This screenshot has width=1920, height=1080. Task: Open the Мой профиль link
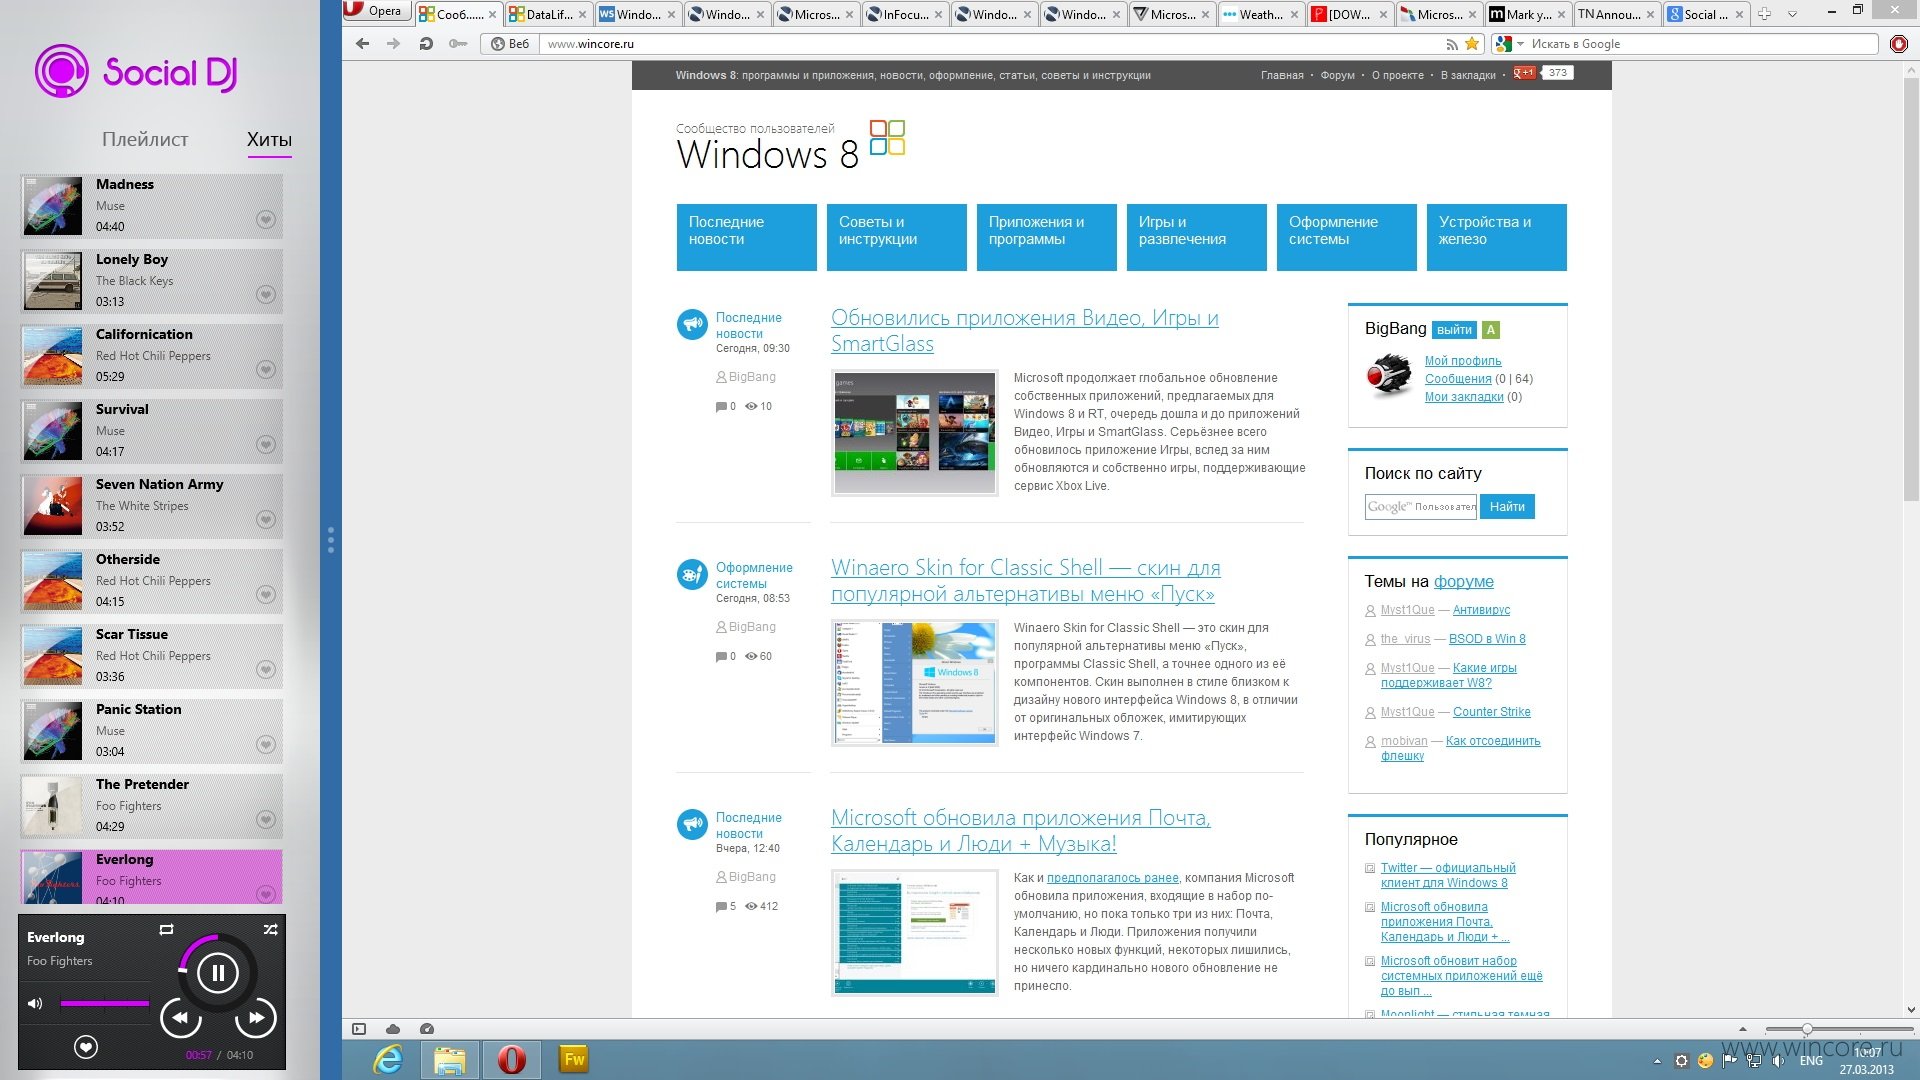coord(1463,361)
